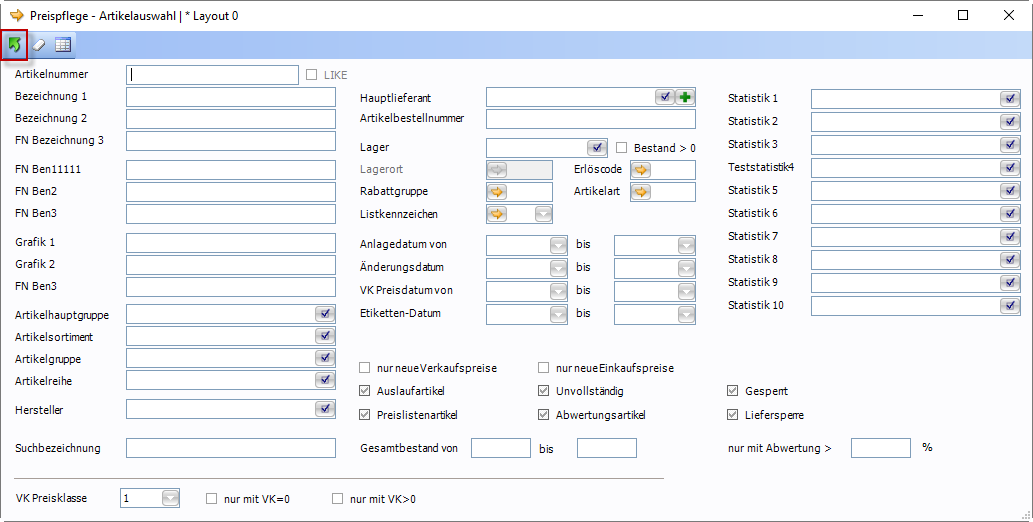Click the Artikelart arrow lookup icon
Viewport: 1033px width, 522px height.
(x=641, y=192)
